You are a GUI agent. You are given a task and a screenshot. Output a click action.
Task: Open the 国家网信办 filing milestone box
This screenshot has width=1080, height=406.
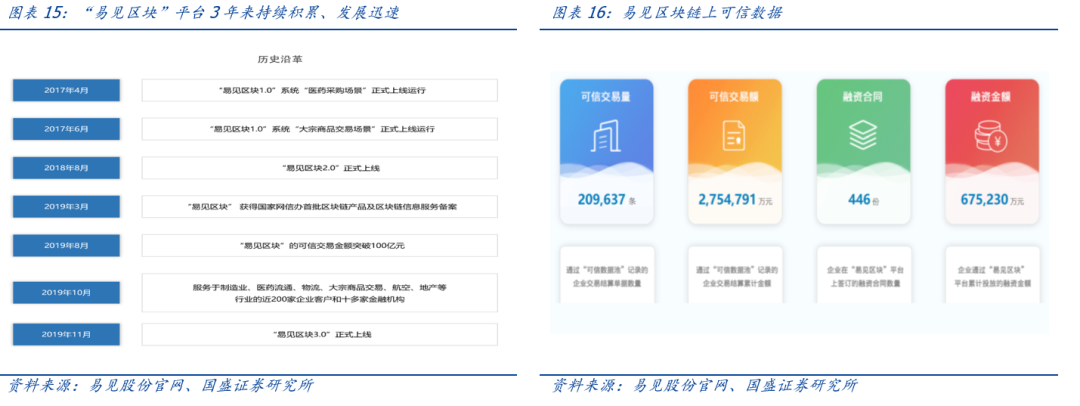tap(320, 206)
